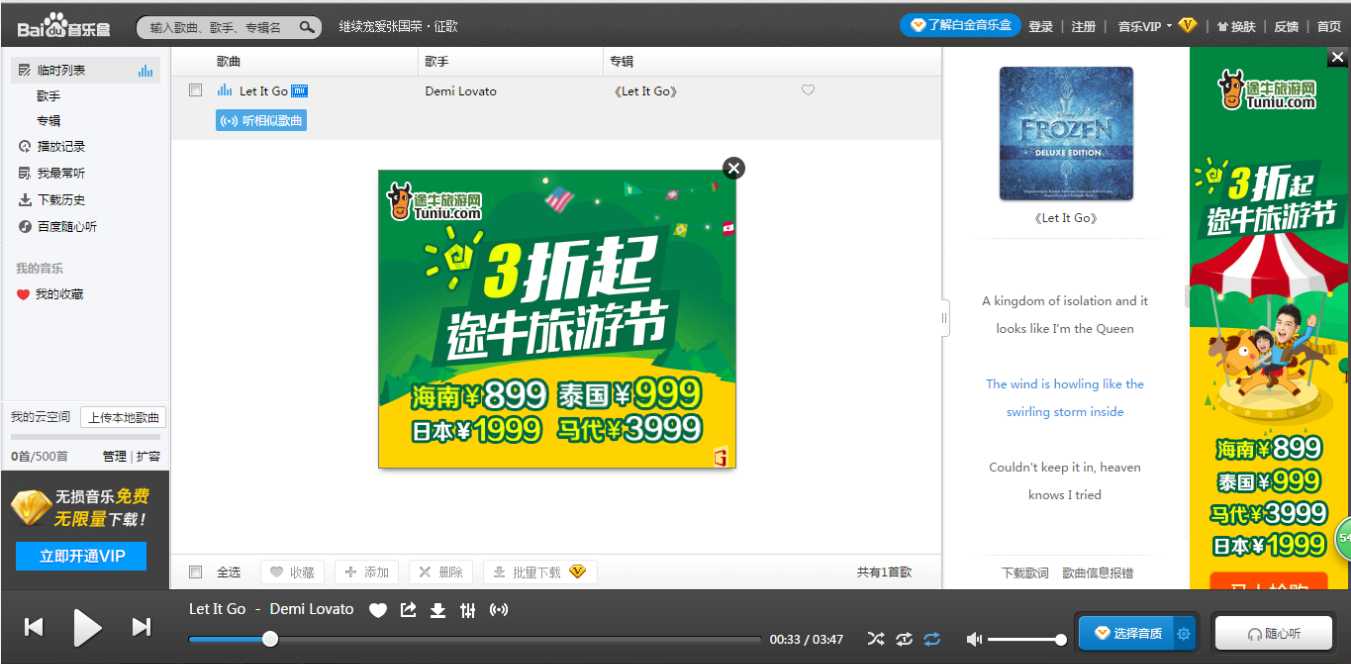Screen dimensions: 1351x664
Task: Click the 反馈 feedback link
Action: [1286, 27]
